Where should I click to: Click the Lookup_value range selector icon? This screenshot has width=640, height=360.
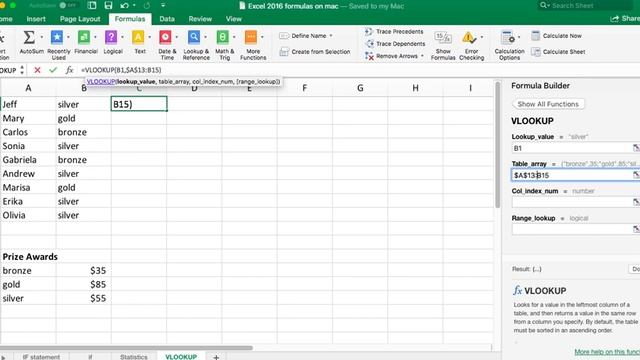[x=636, y=148]
